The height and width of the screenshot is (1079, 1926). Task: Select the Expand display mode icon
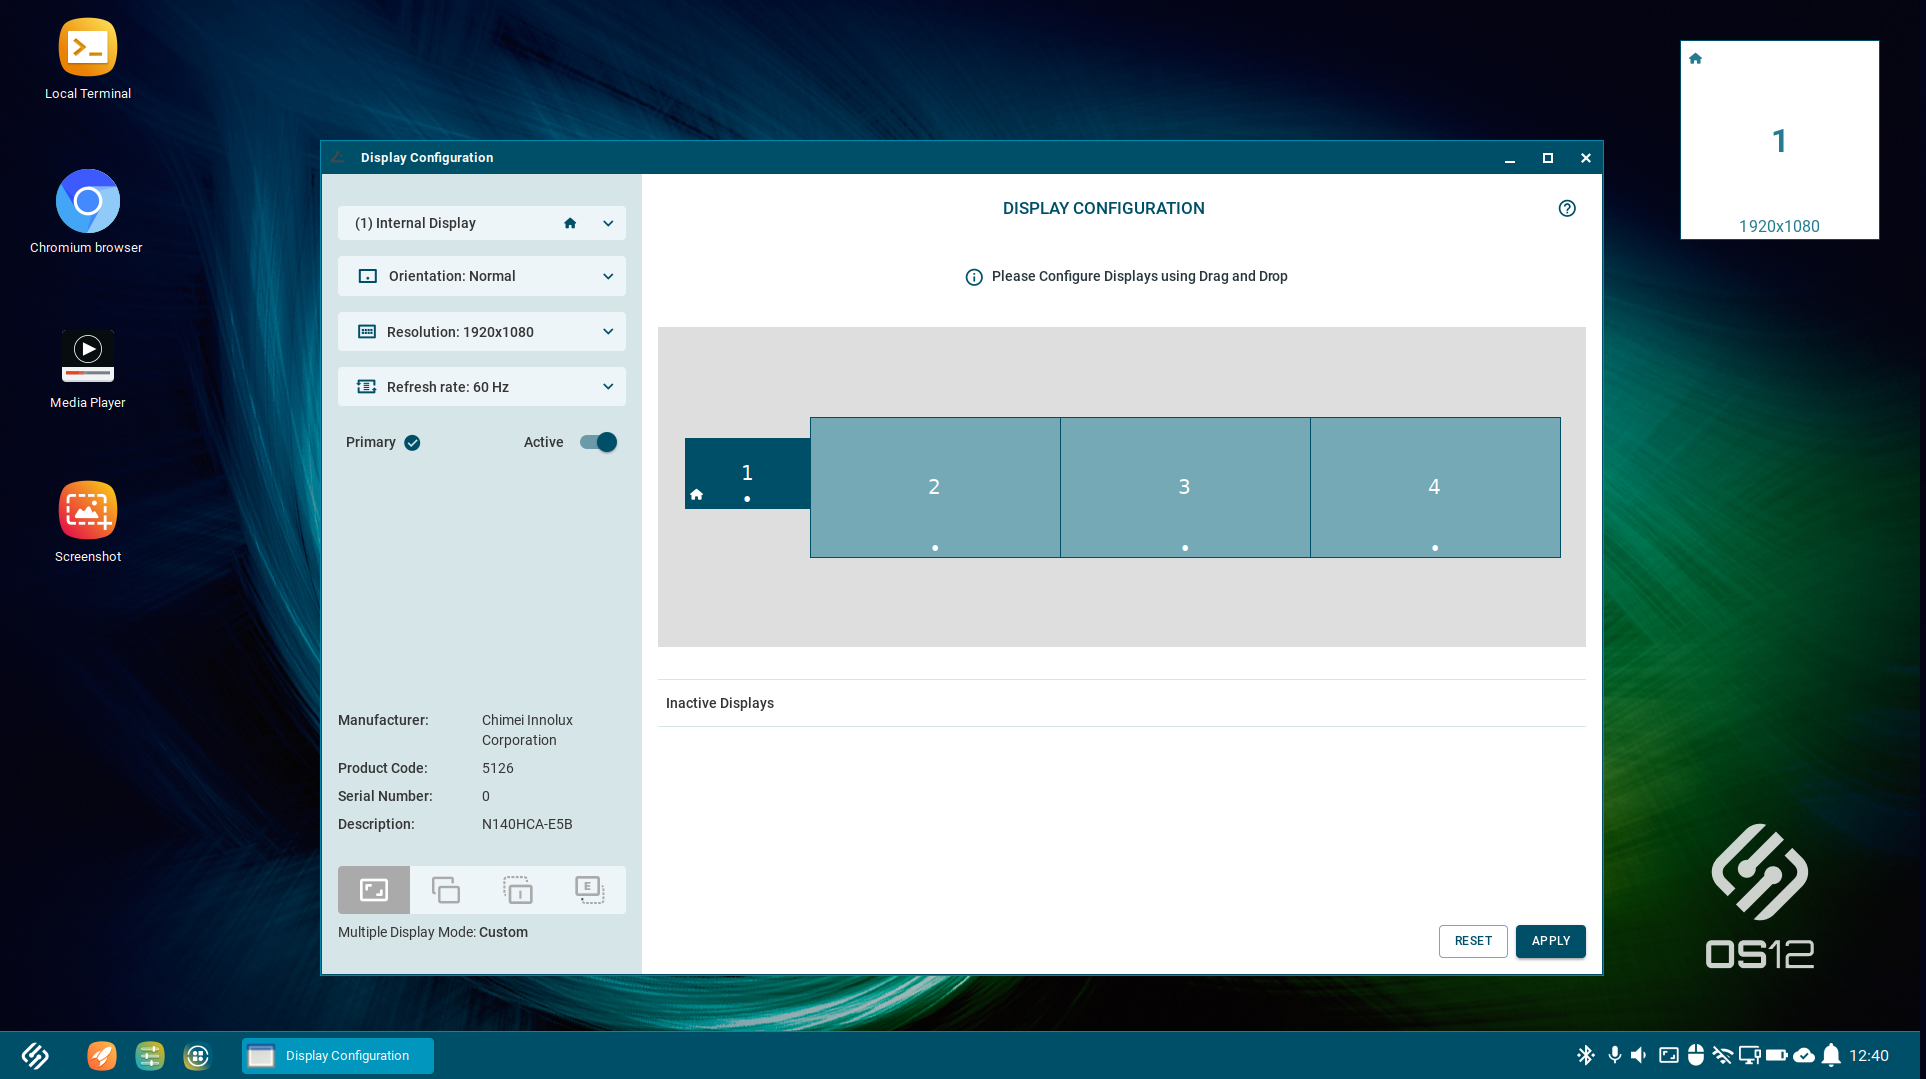point(374,889)
